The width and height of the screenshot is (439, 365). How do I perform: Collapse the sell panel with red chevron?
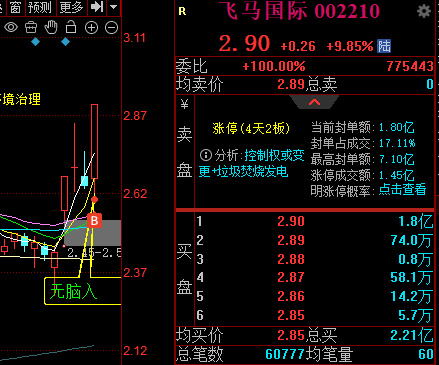[x=314, y=102]
